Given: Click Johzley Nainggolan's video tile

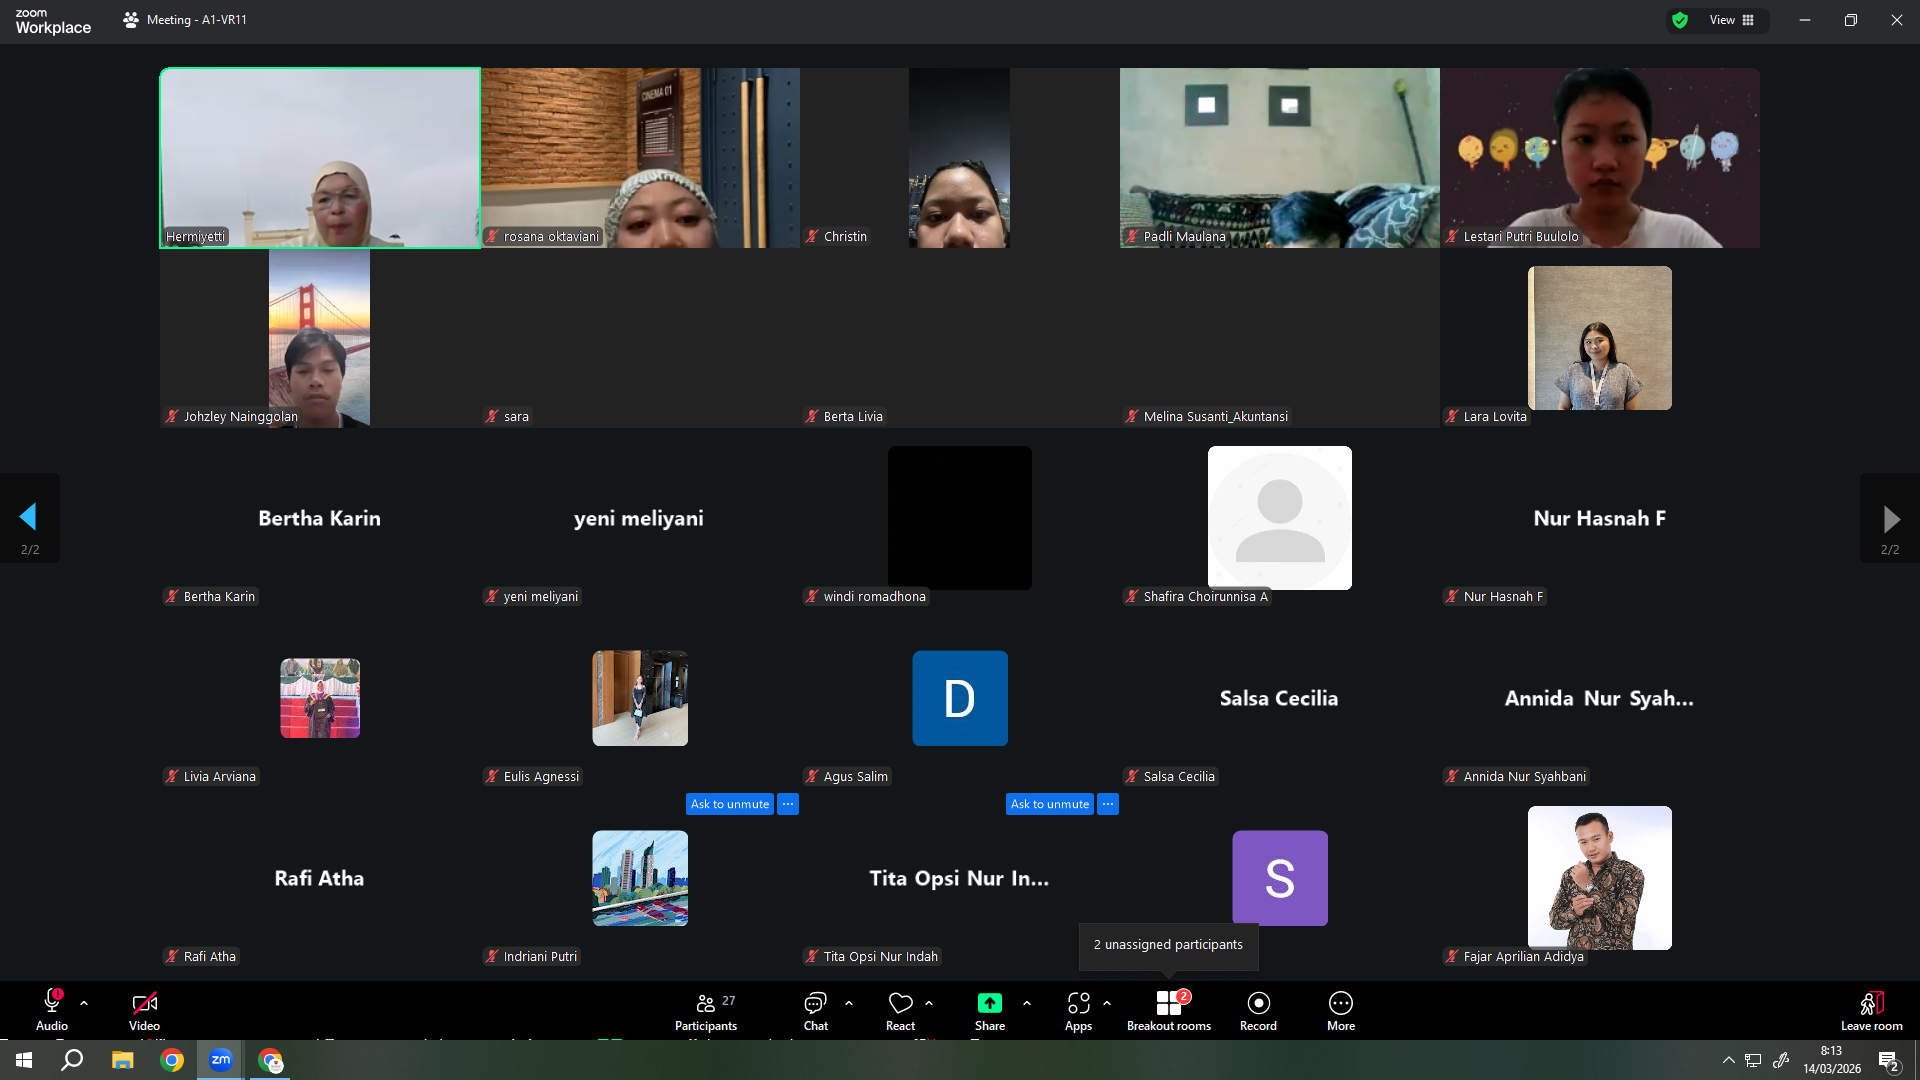Looking at the screenshot, I should (320, 338).
